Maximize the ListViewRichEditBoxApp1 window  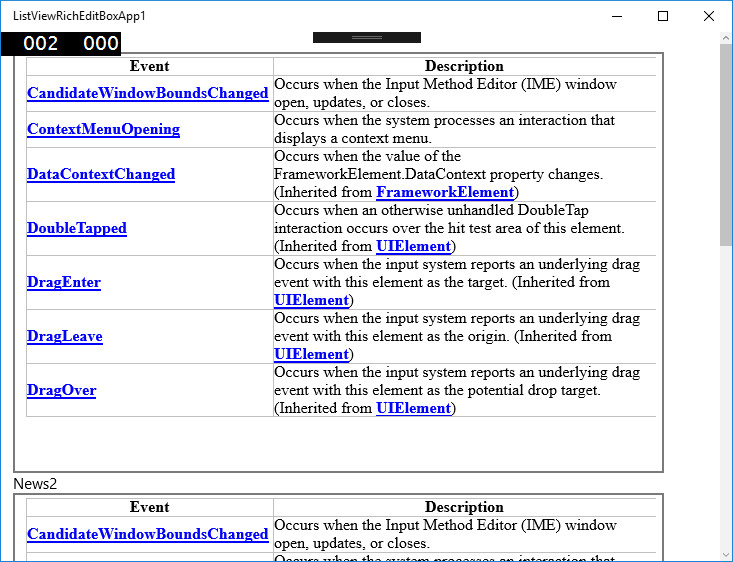(x=663, y=16)
